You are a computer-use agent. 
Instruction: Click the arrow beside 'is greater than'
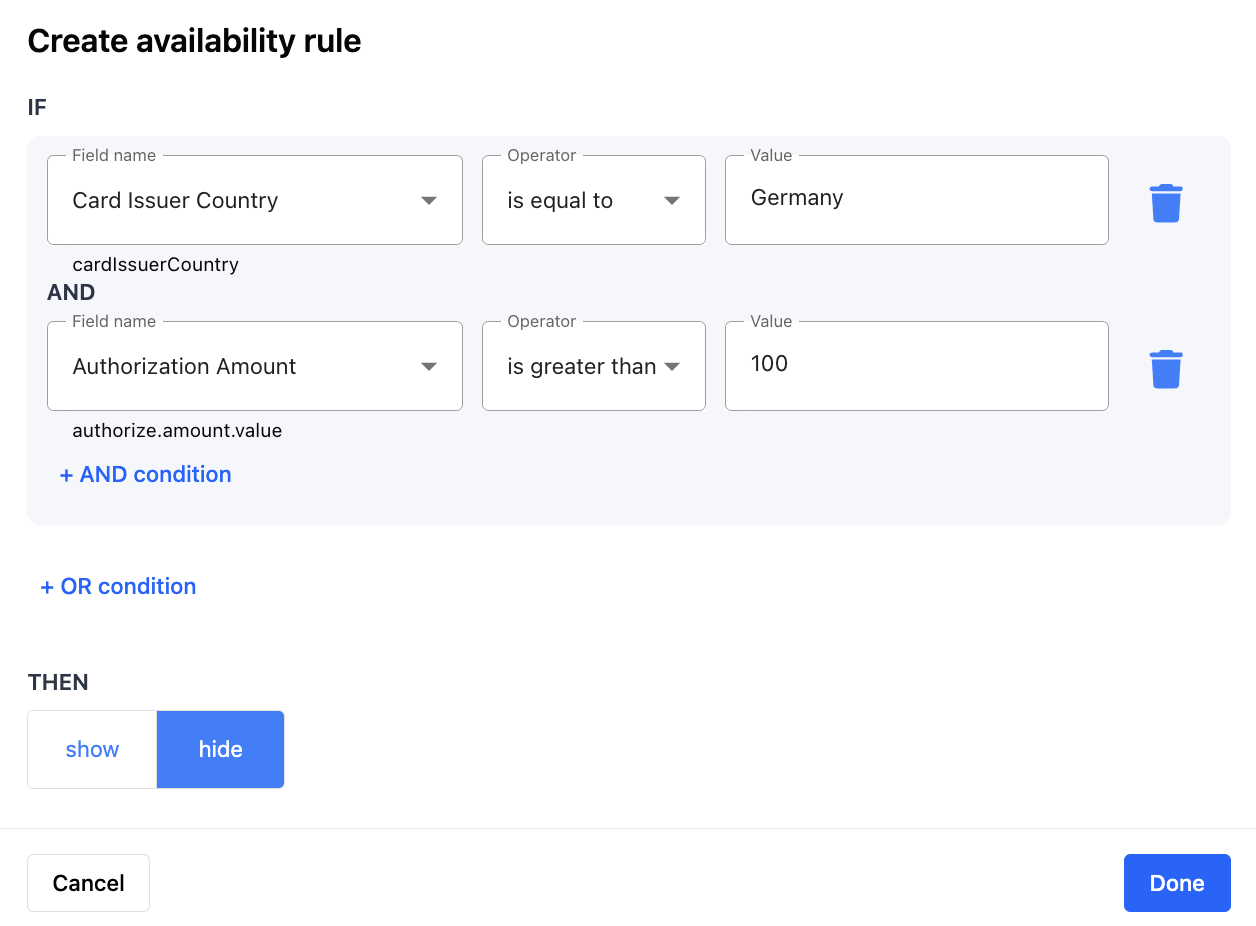[672, 367]
